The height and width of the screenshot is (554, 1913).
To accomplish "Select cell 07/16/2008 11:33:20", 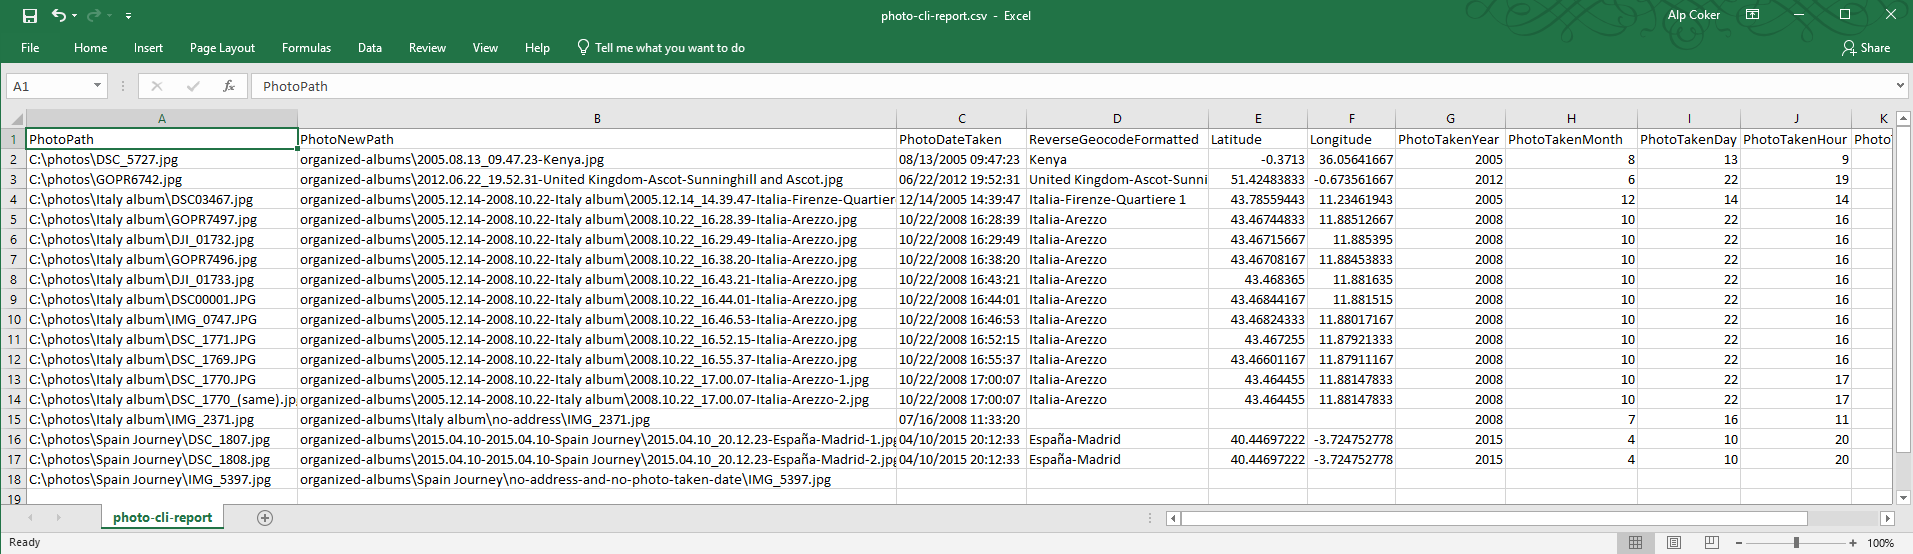I will 961,419.
